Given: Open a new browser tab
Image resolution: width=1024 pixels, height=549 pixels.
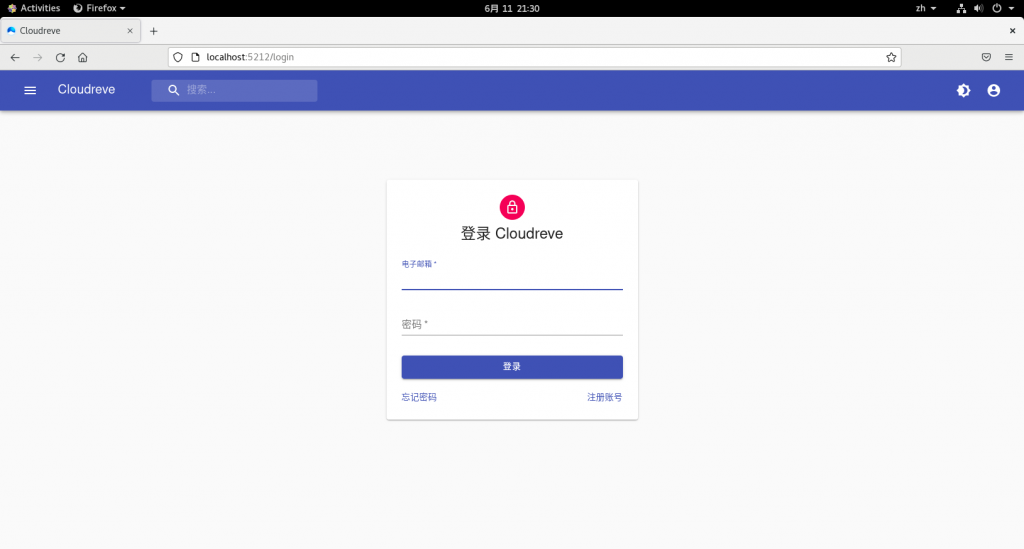Looking at the screenshot, I should (153, 31).
